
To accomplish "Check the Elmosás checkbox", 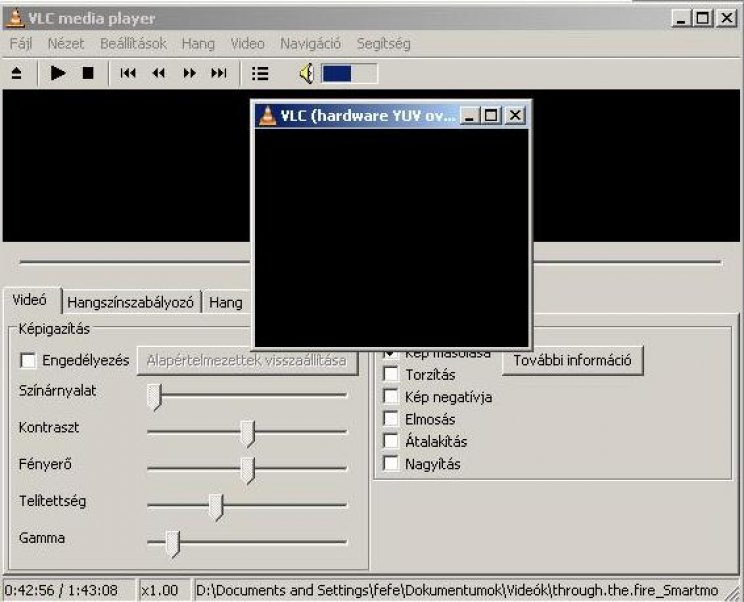I will tap(391, 419).
